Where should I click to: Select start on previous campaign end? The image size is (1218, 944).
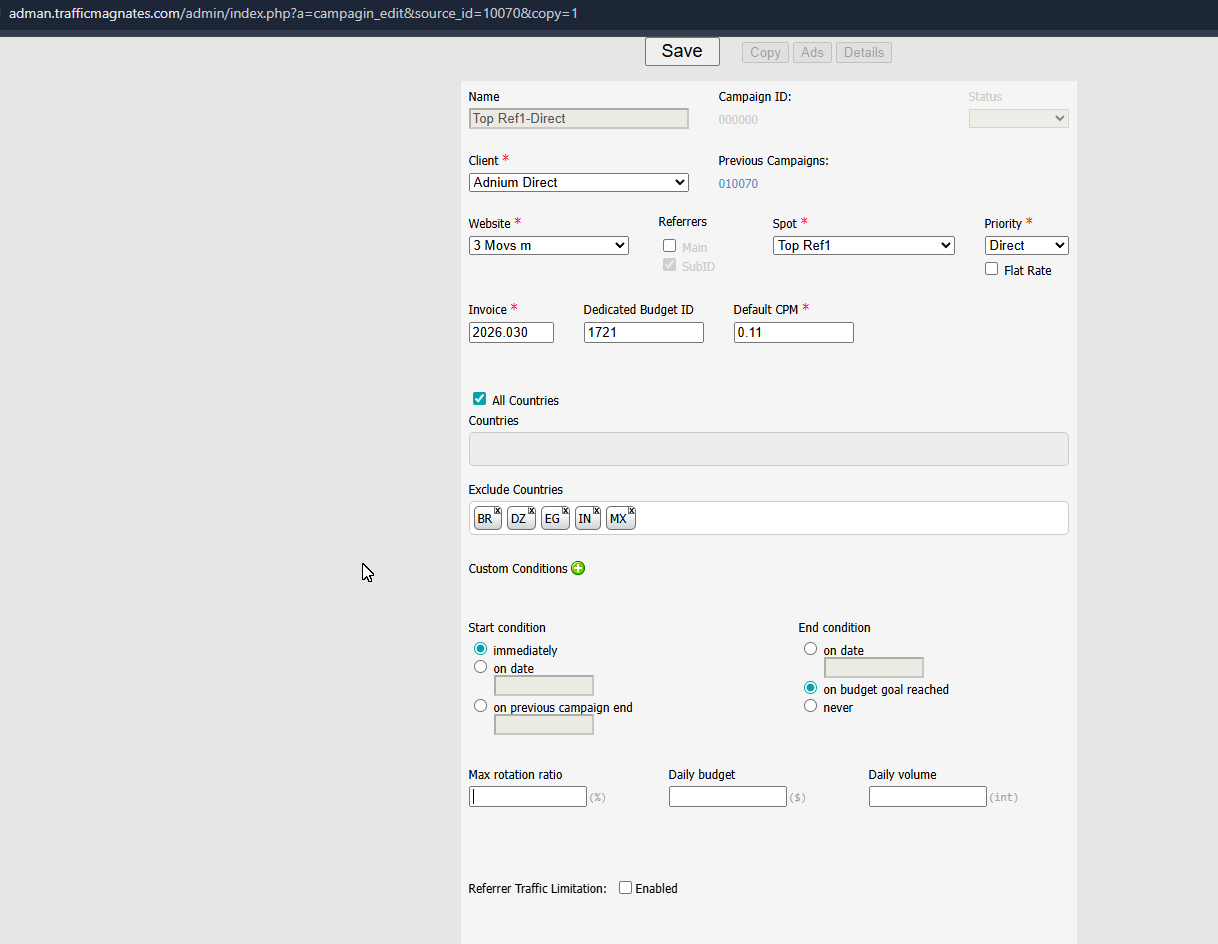[481, 706]
